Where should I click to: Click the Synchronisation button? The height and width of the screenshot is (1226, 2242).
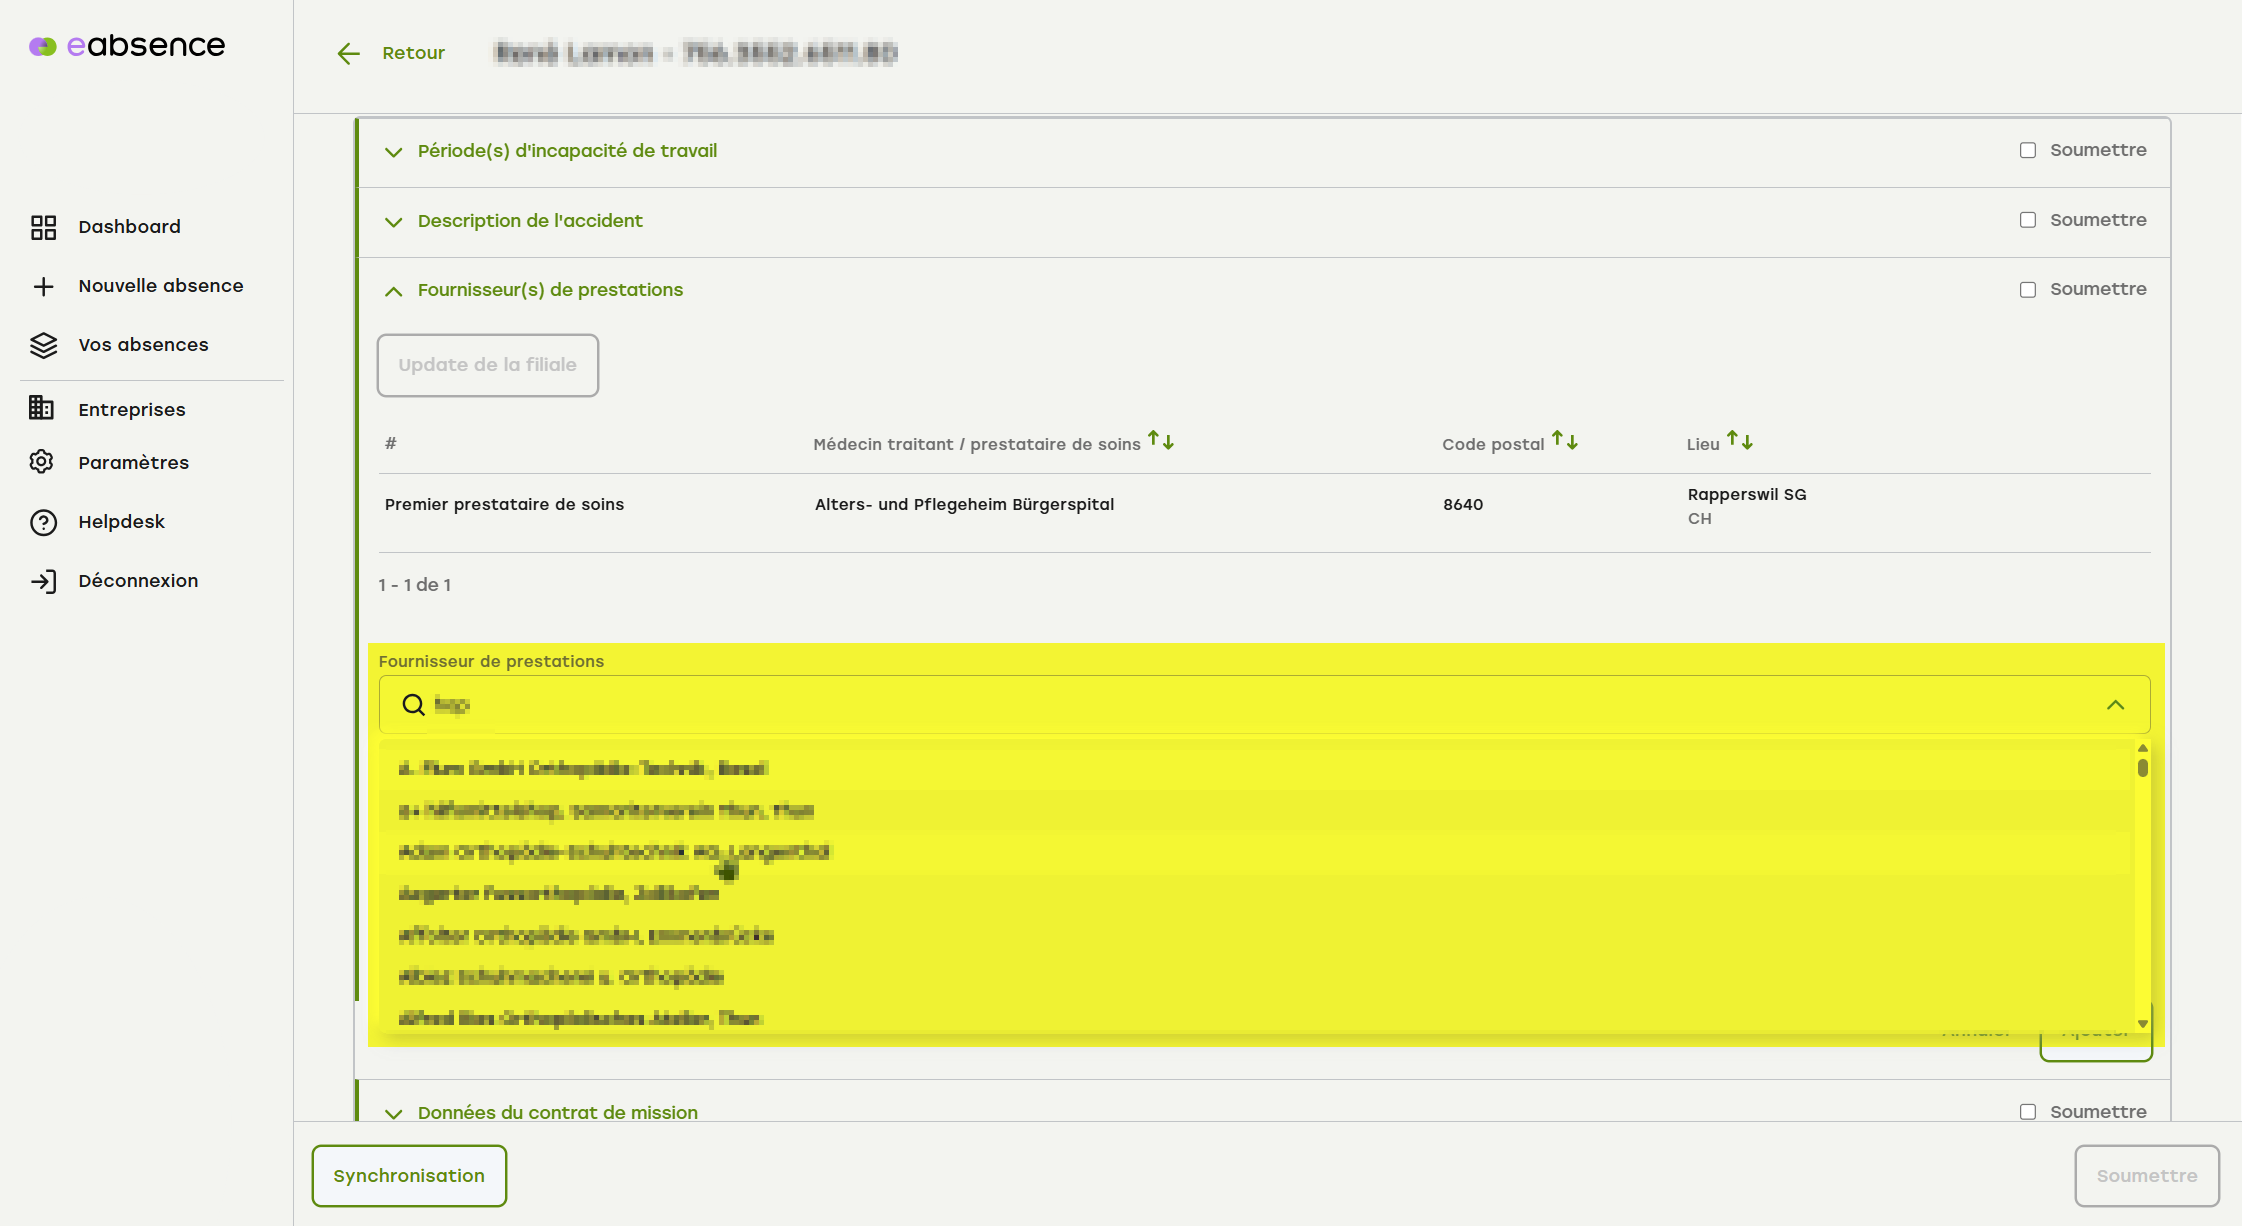click(408, 1176)
